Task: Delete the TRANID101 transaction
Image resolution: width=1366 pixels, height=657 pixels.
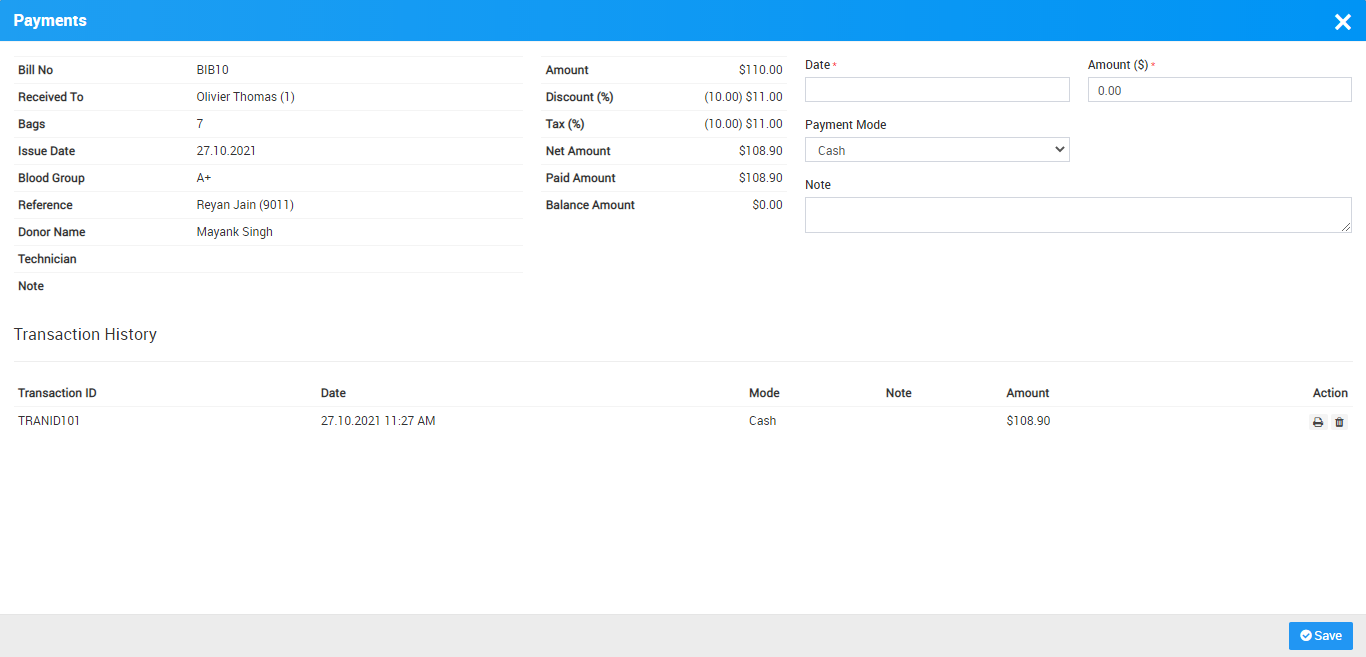Action: 1339,422
